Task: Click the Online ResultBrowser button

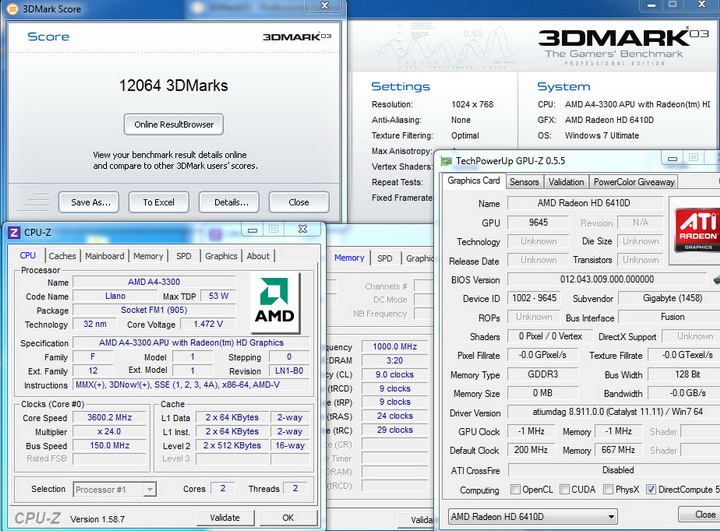Action: tap(174, 124)
